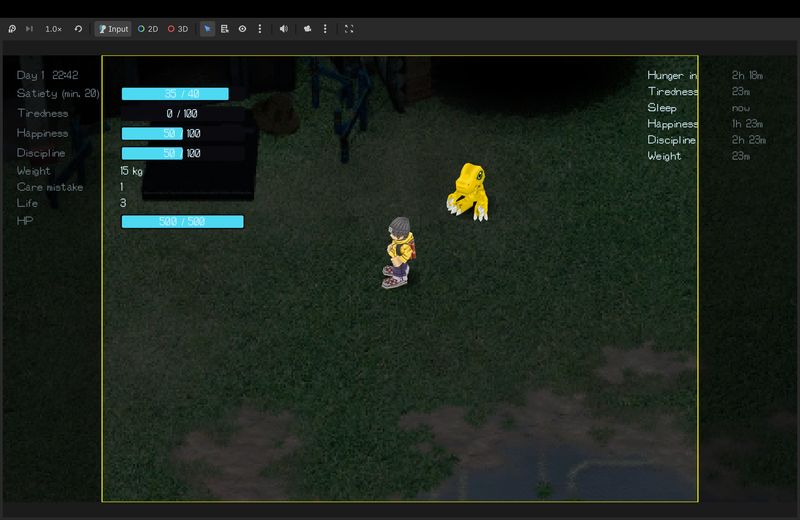Mute game audio with the speaker icon
The image size is (800, 520).
tap(284, 29)
